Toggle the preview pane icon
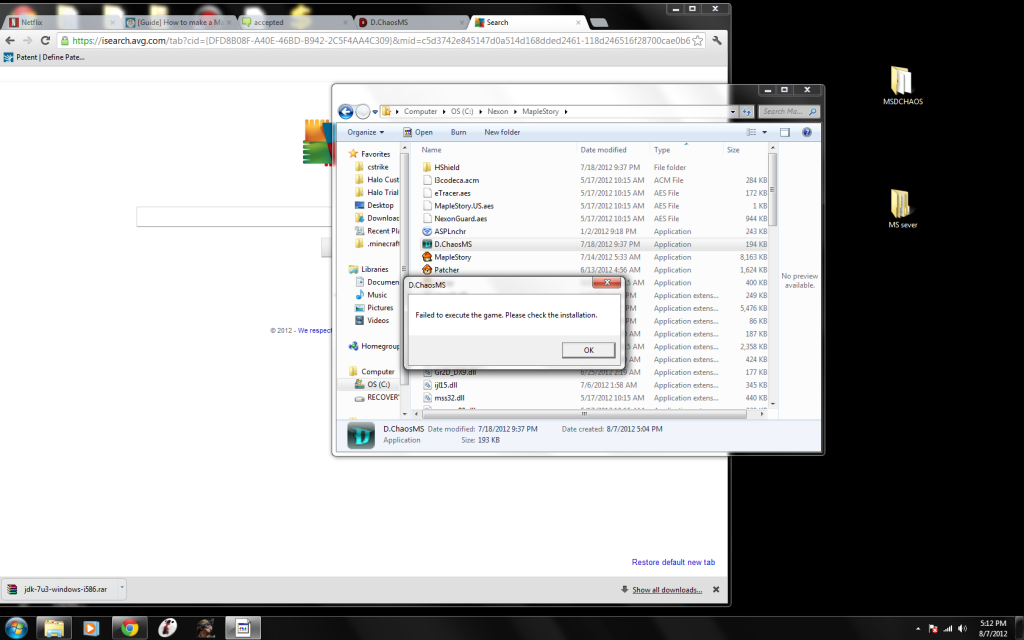Screen dimensions: 1024x640 [785, 132]
